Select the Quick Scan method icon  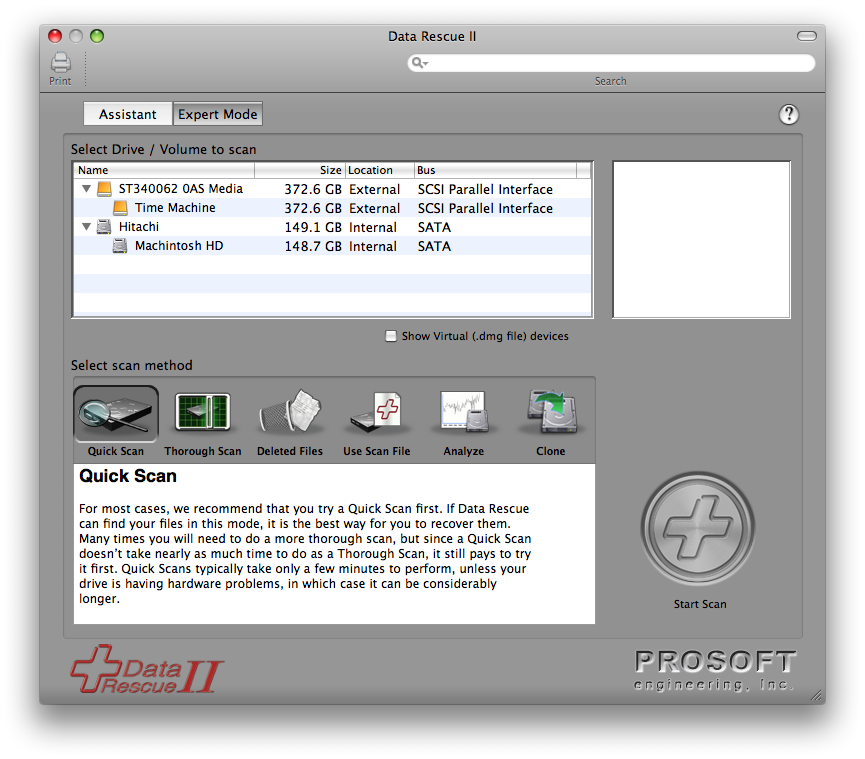pyautogui.click(x=116, y=414)
